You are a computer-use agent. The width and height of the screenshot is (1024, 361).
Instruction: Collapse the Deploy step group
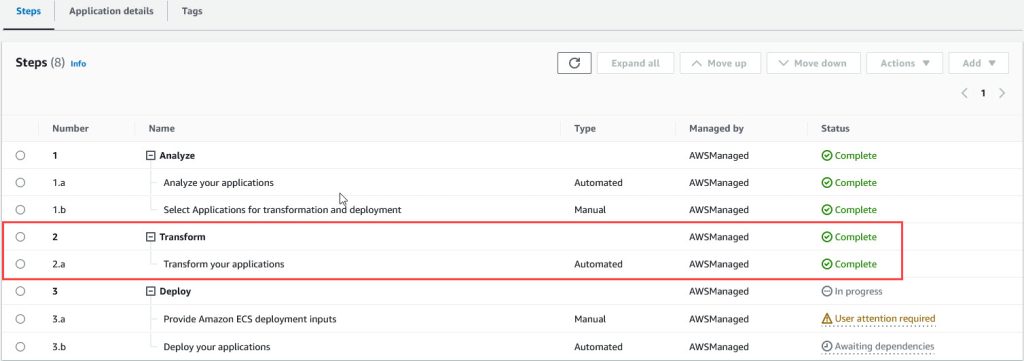coord(151,292)
